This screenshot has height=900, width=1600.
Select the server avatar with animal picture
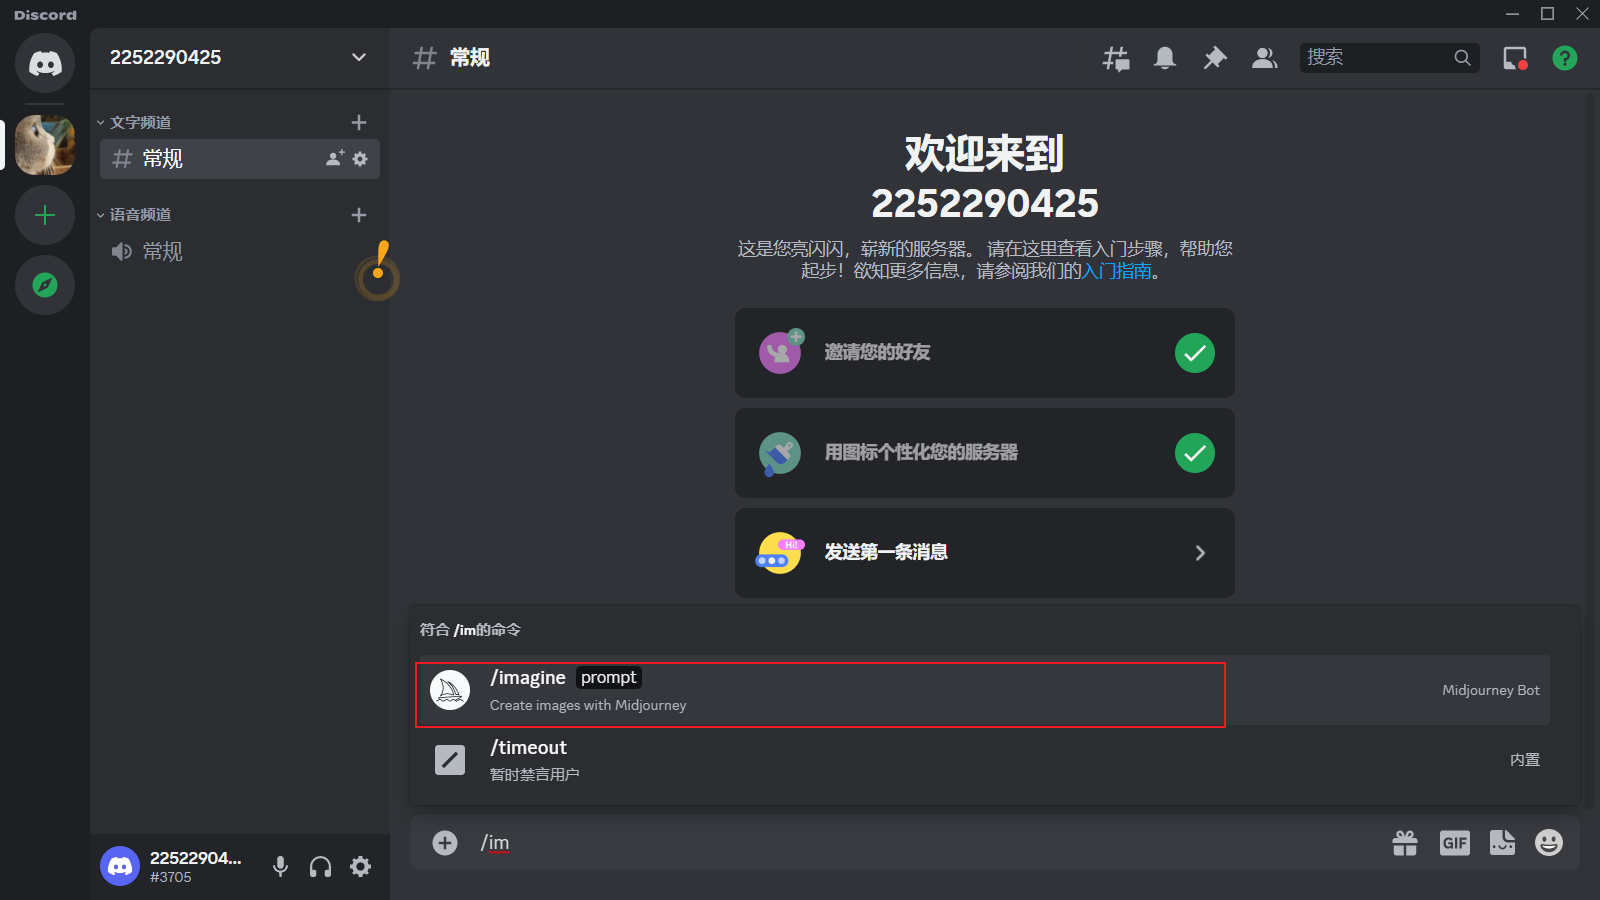(x=45, y=145)
